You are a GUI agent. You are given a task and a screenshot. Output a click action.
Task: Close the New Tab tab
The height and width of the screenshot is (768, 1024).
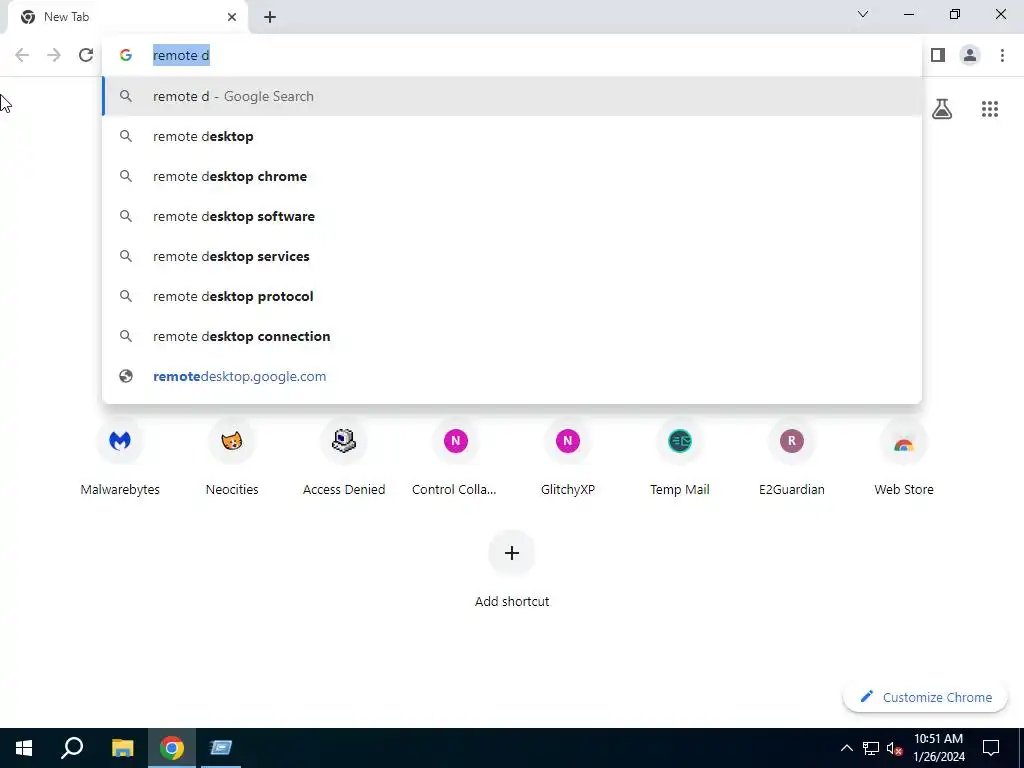pos(232,17)
